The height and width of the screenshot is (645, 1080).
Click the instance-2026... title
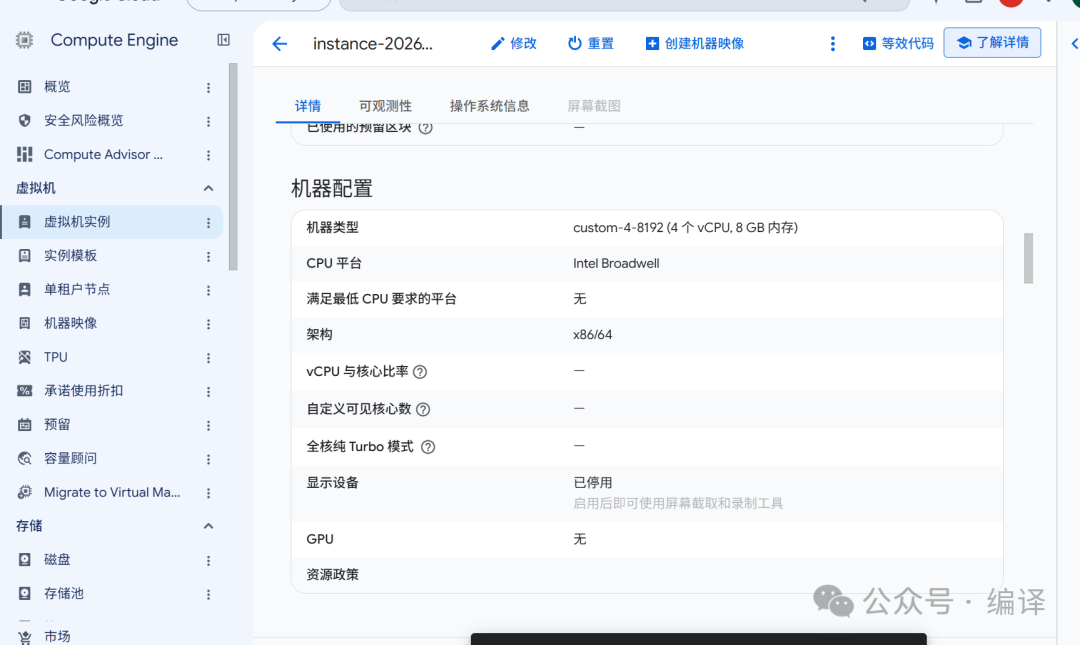373,44
